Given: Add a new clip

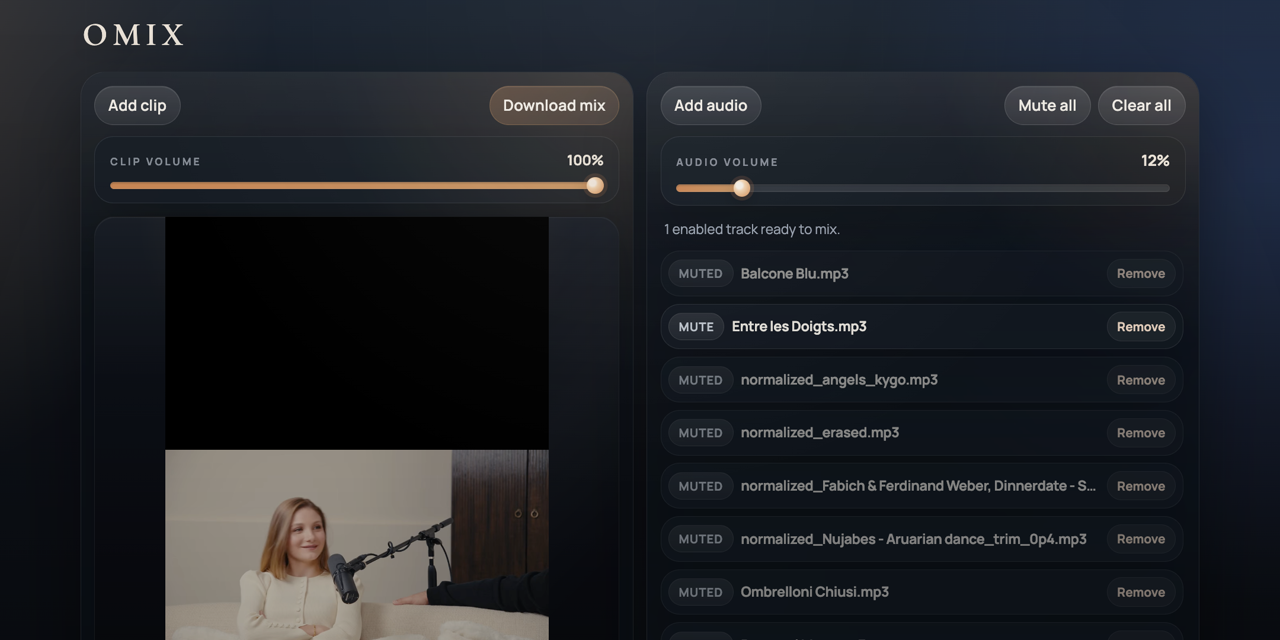Looking at the screenshot, I should point(137,105).
